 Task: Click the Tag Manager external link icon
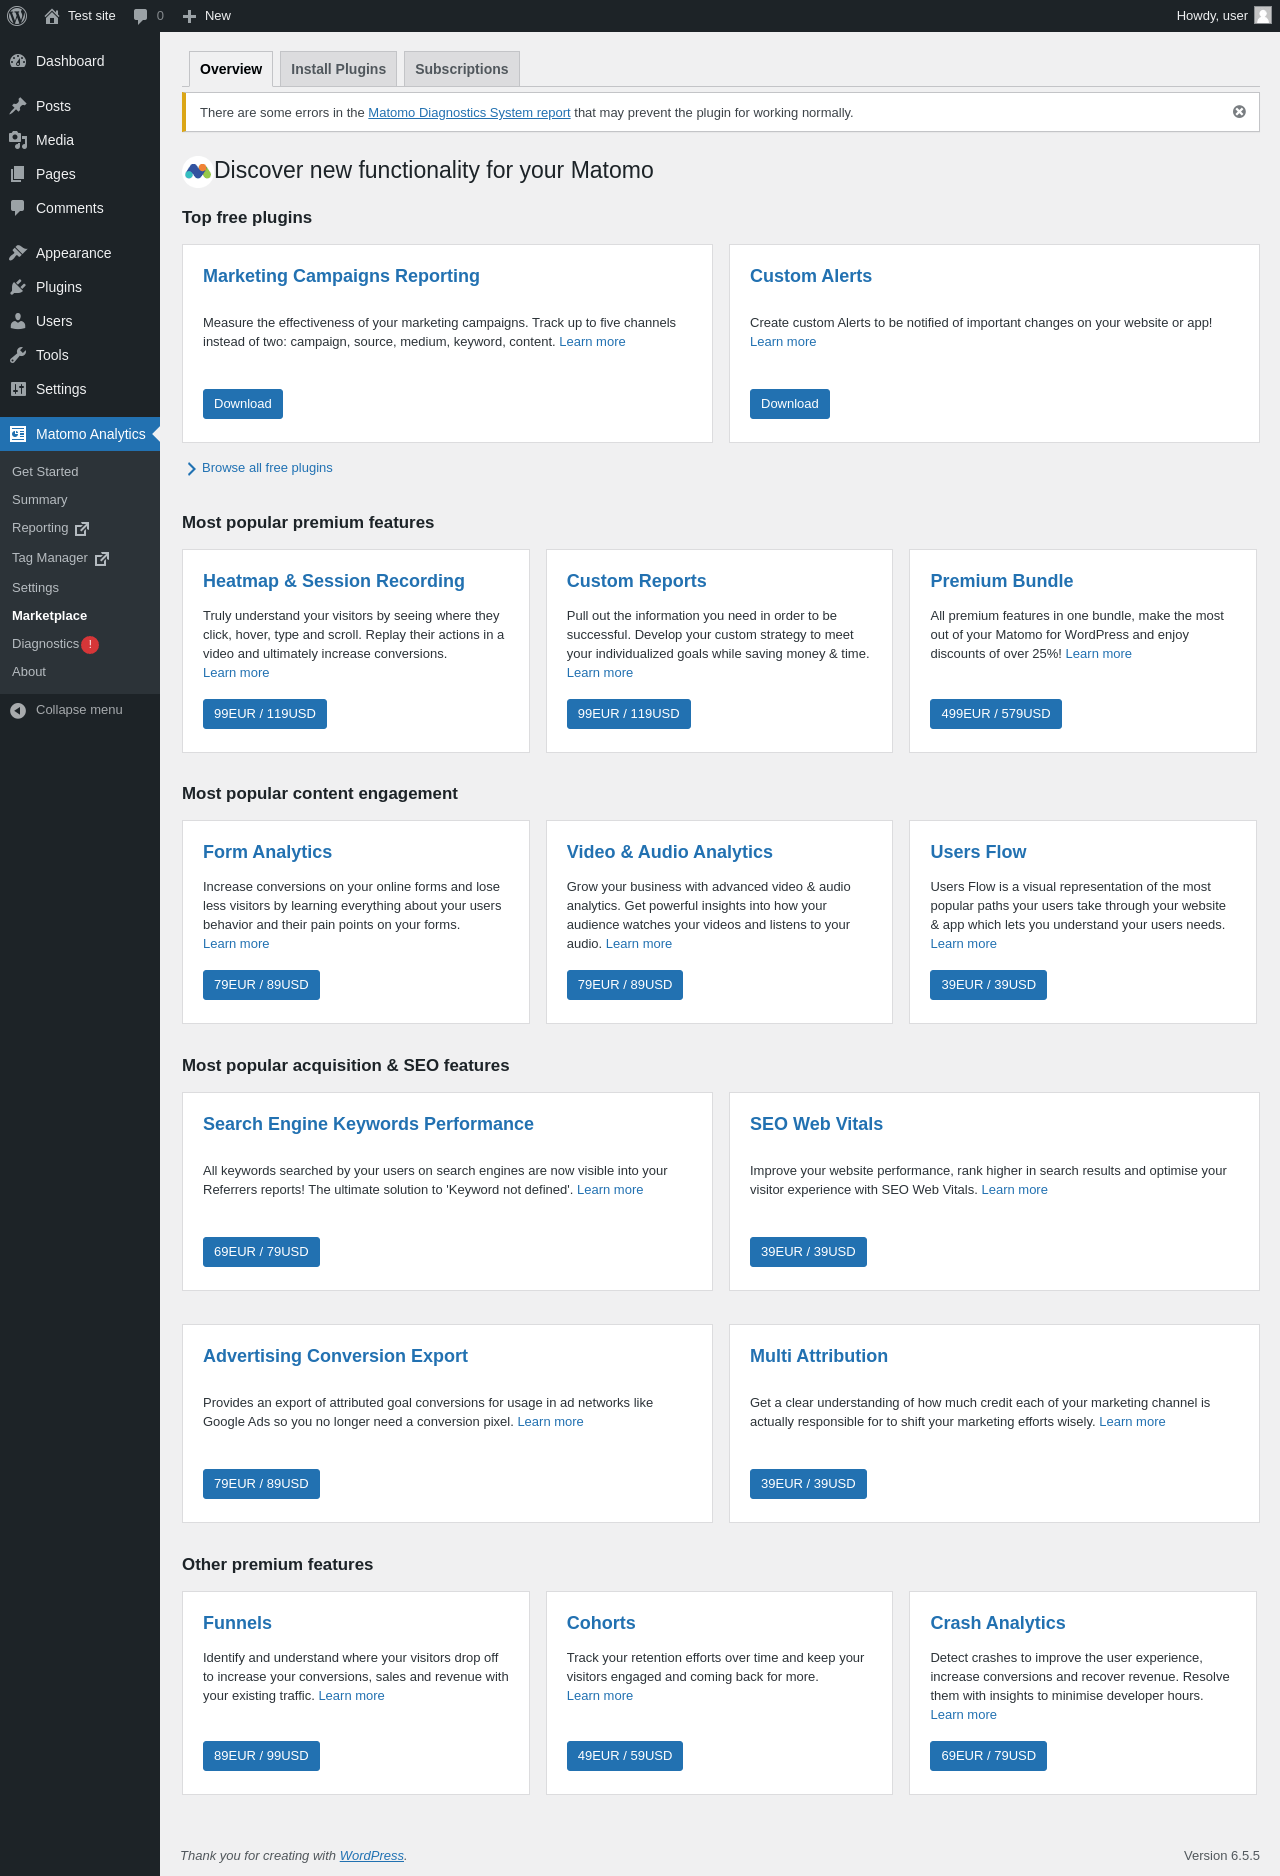(x=102, y=559)
